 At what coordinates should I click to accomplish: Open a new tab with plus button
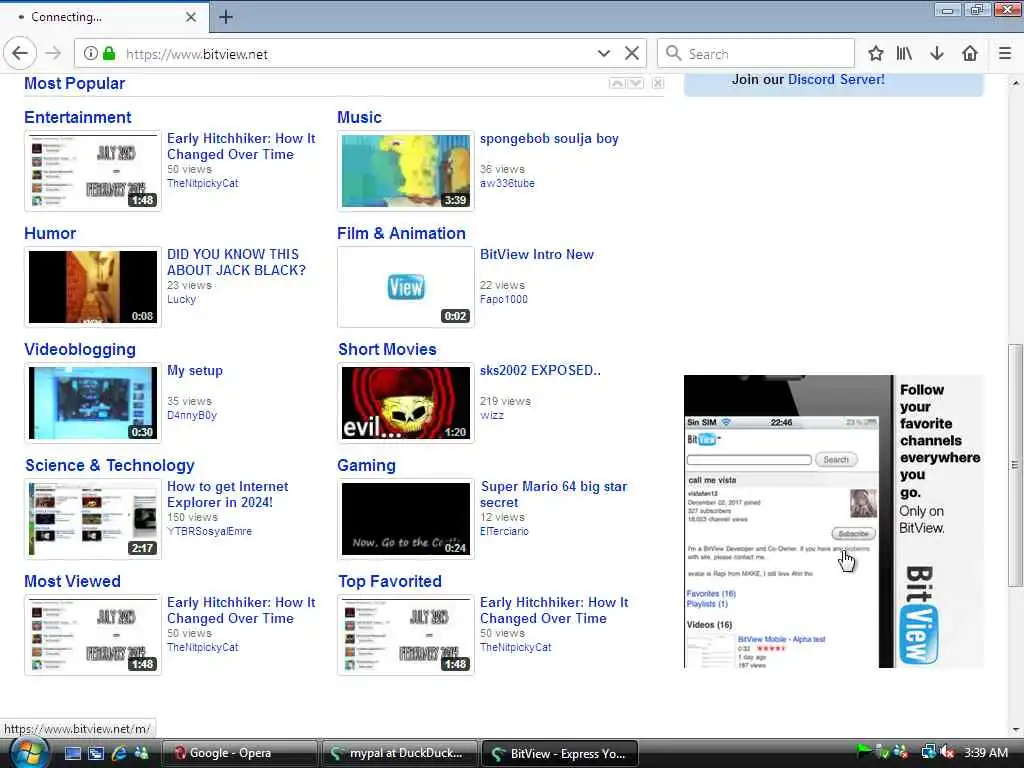[x=226, y=17]
